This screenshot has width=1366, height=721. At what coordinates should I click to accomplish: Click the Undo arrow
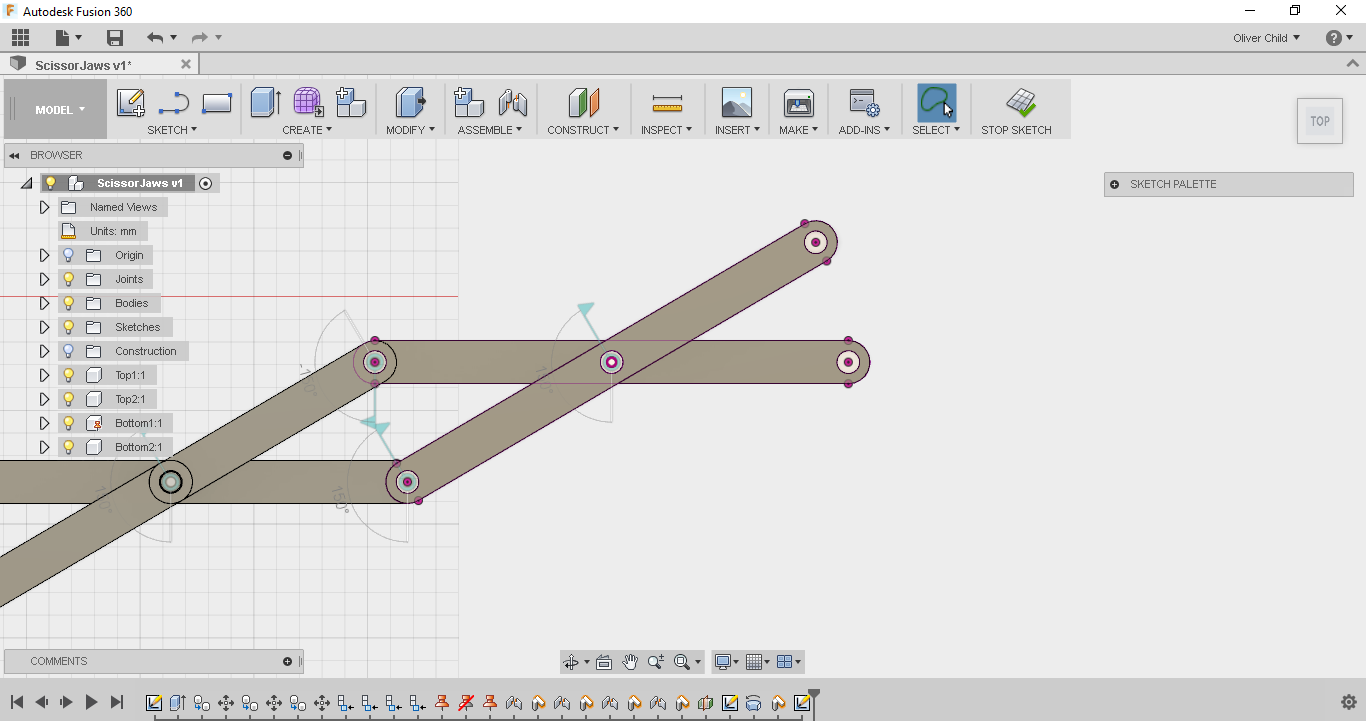154,38
